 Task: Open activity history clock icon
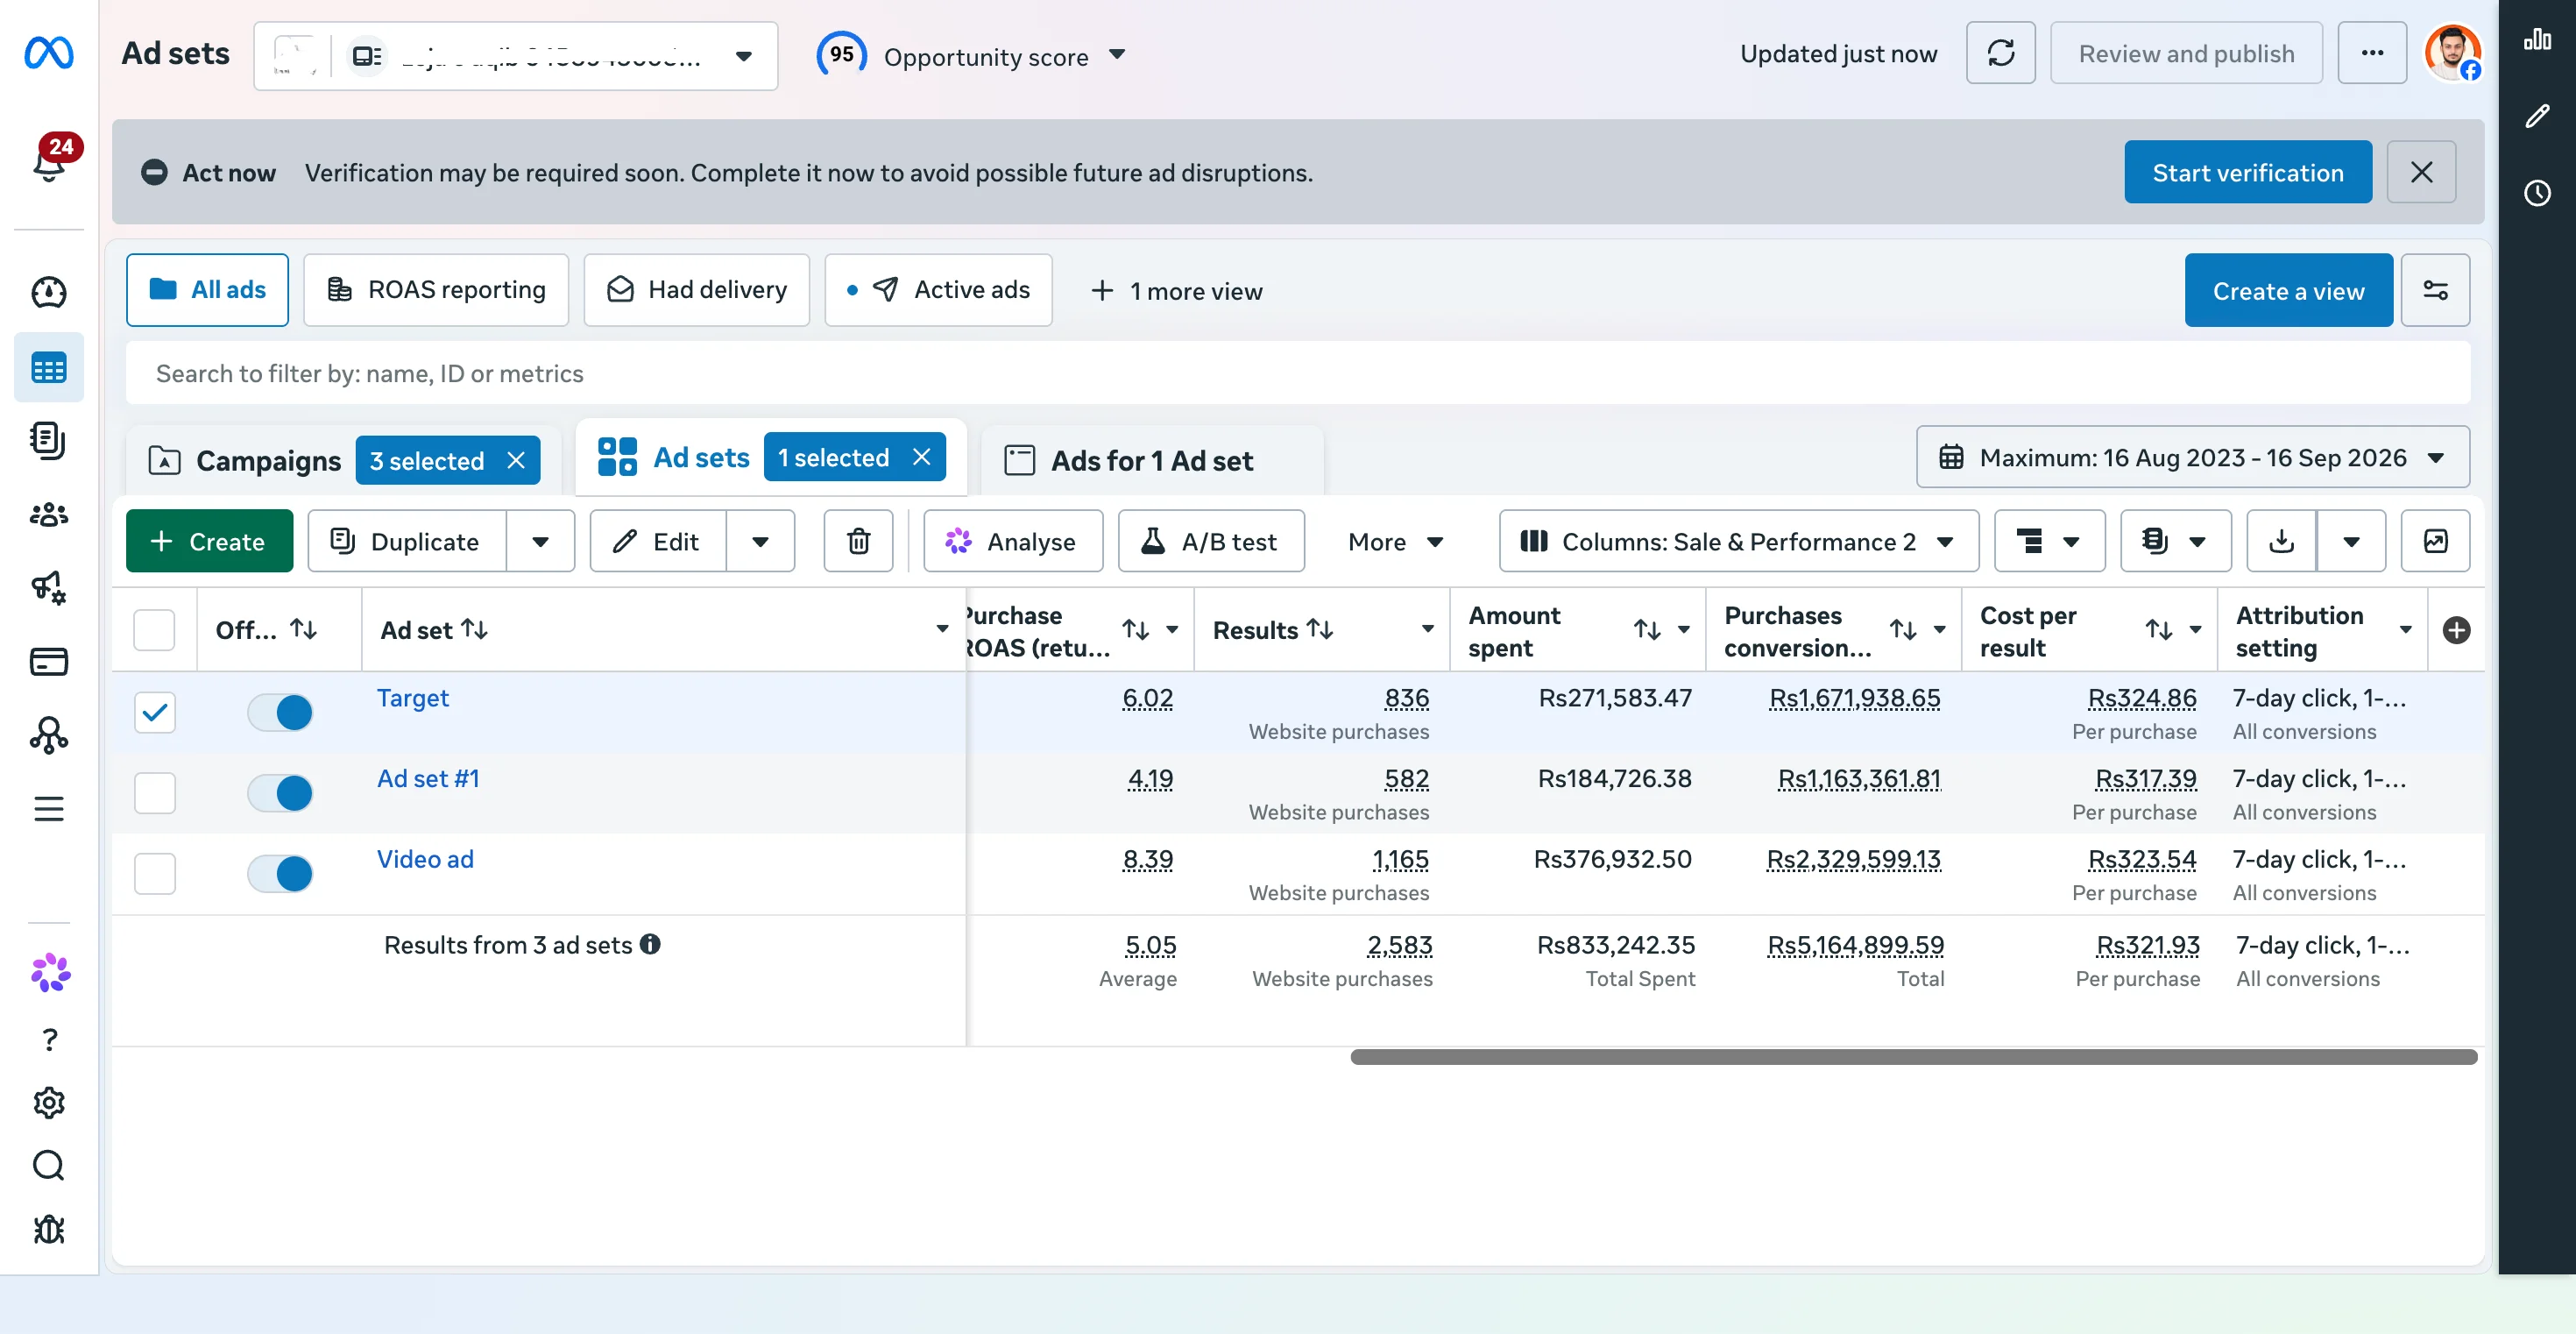point(2537,193)
